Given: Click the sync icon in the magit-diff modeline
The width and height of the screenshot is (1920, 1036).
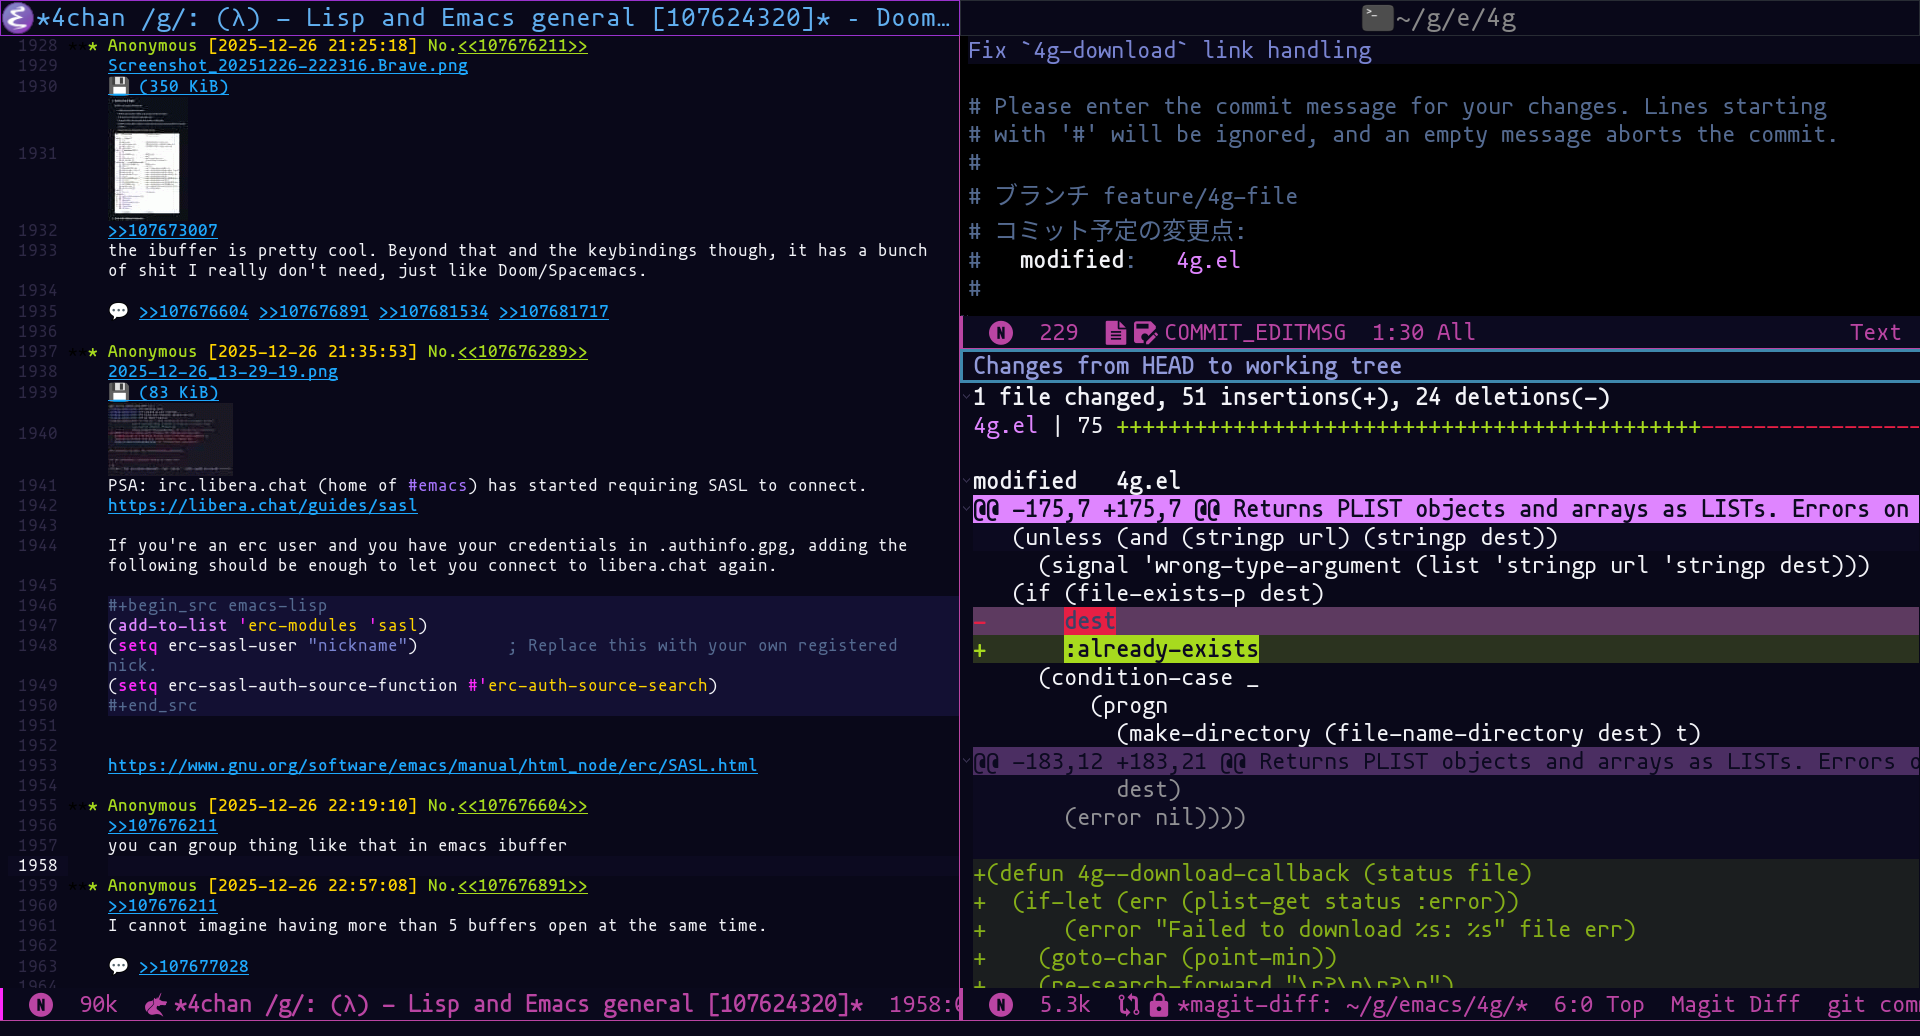Looking at the screenshot, I should [1129, 1005].
